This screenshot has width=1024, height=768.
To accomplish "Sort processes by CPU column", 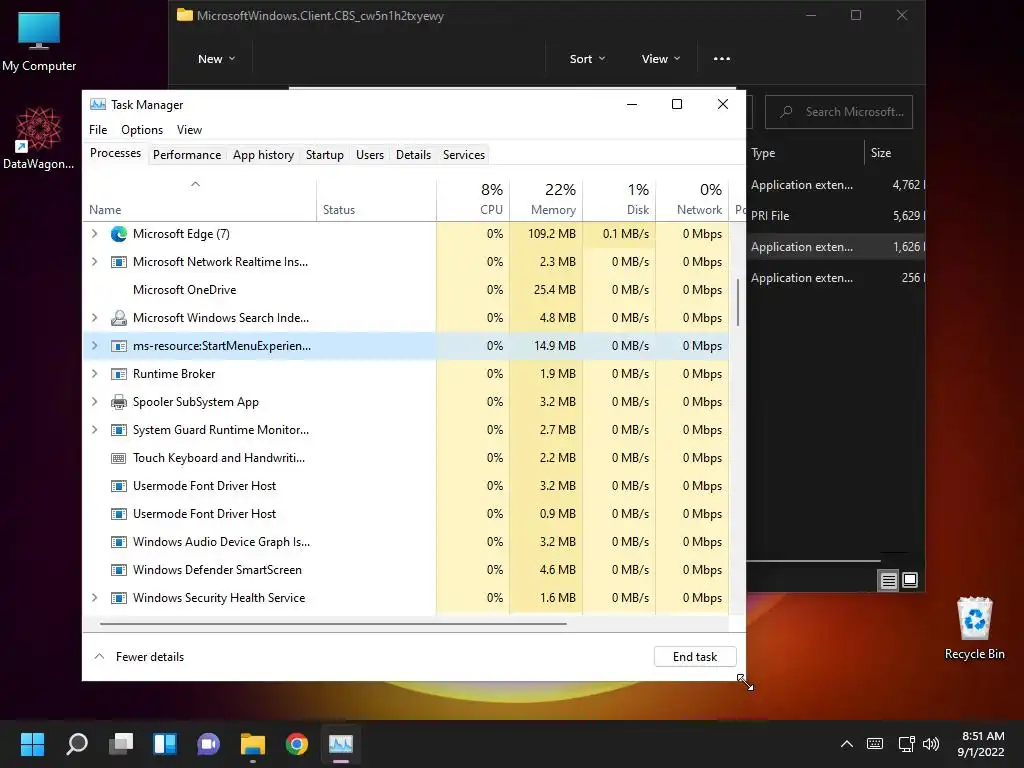I will pos(473,199).
